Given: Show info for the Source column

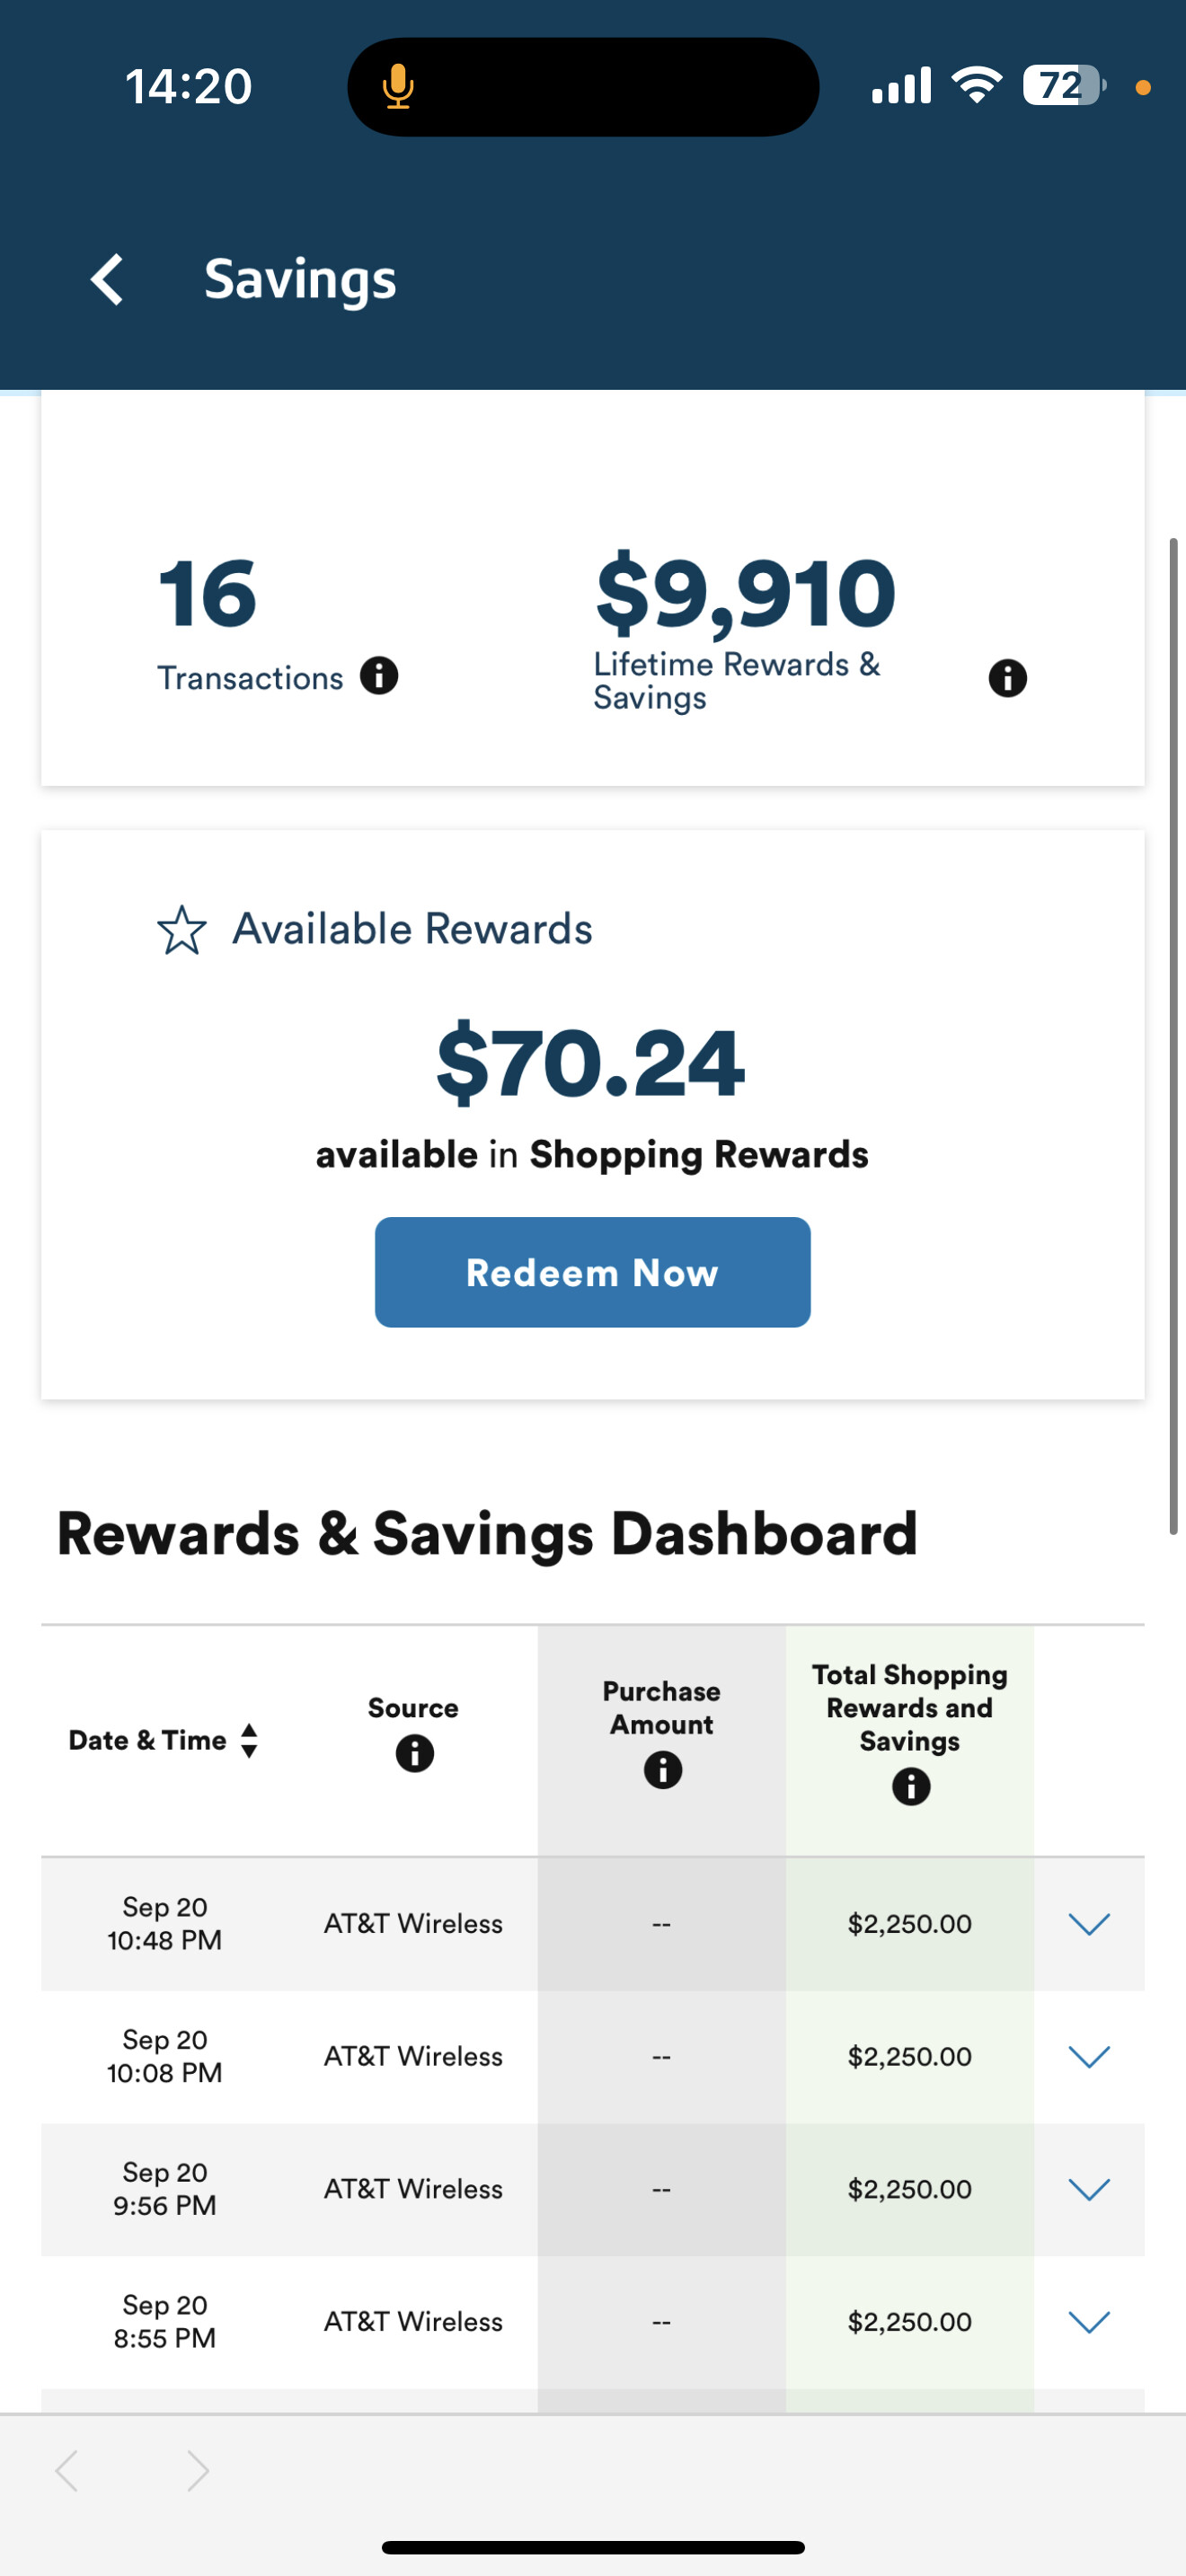Looking at the screenshot, I should tap(414, 1753).
